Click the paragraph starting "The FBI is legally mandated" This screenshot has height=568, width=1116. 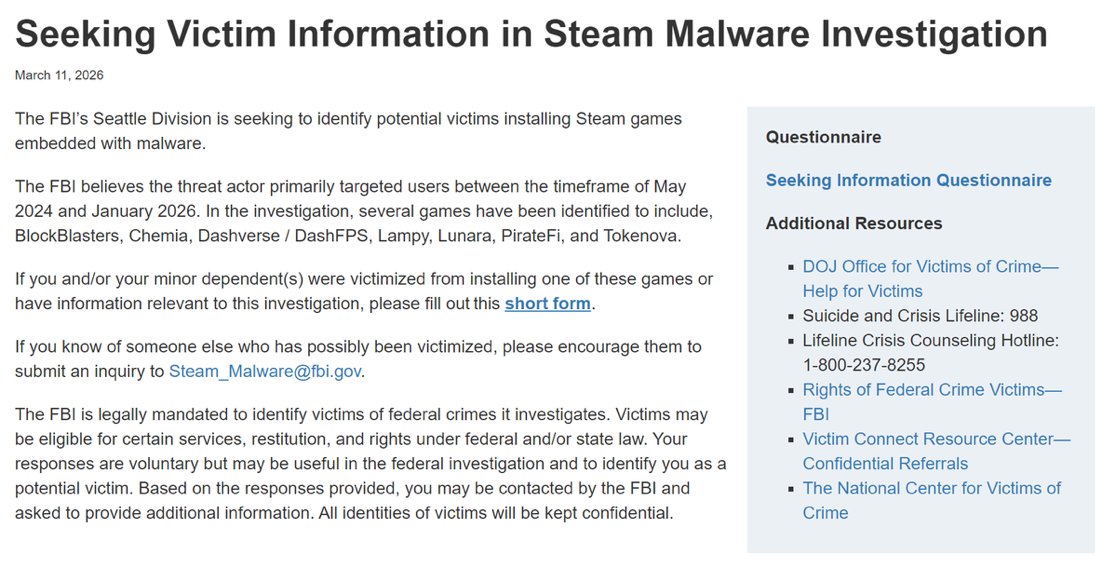(370, 464)
